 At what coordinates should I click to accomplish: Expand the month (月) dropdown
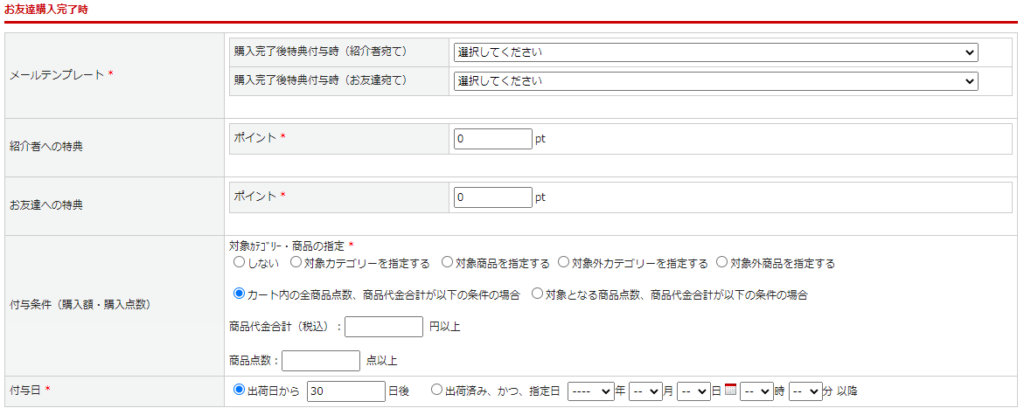pos(646,391)
